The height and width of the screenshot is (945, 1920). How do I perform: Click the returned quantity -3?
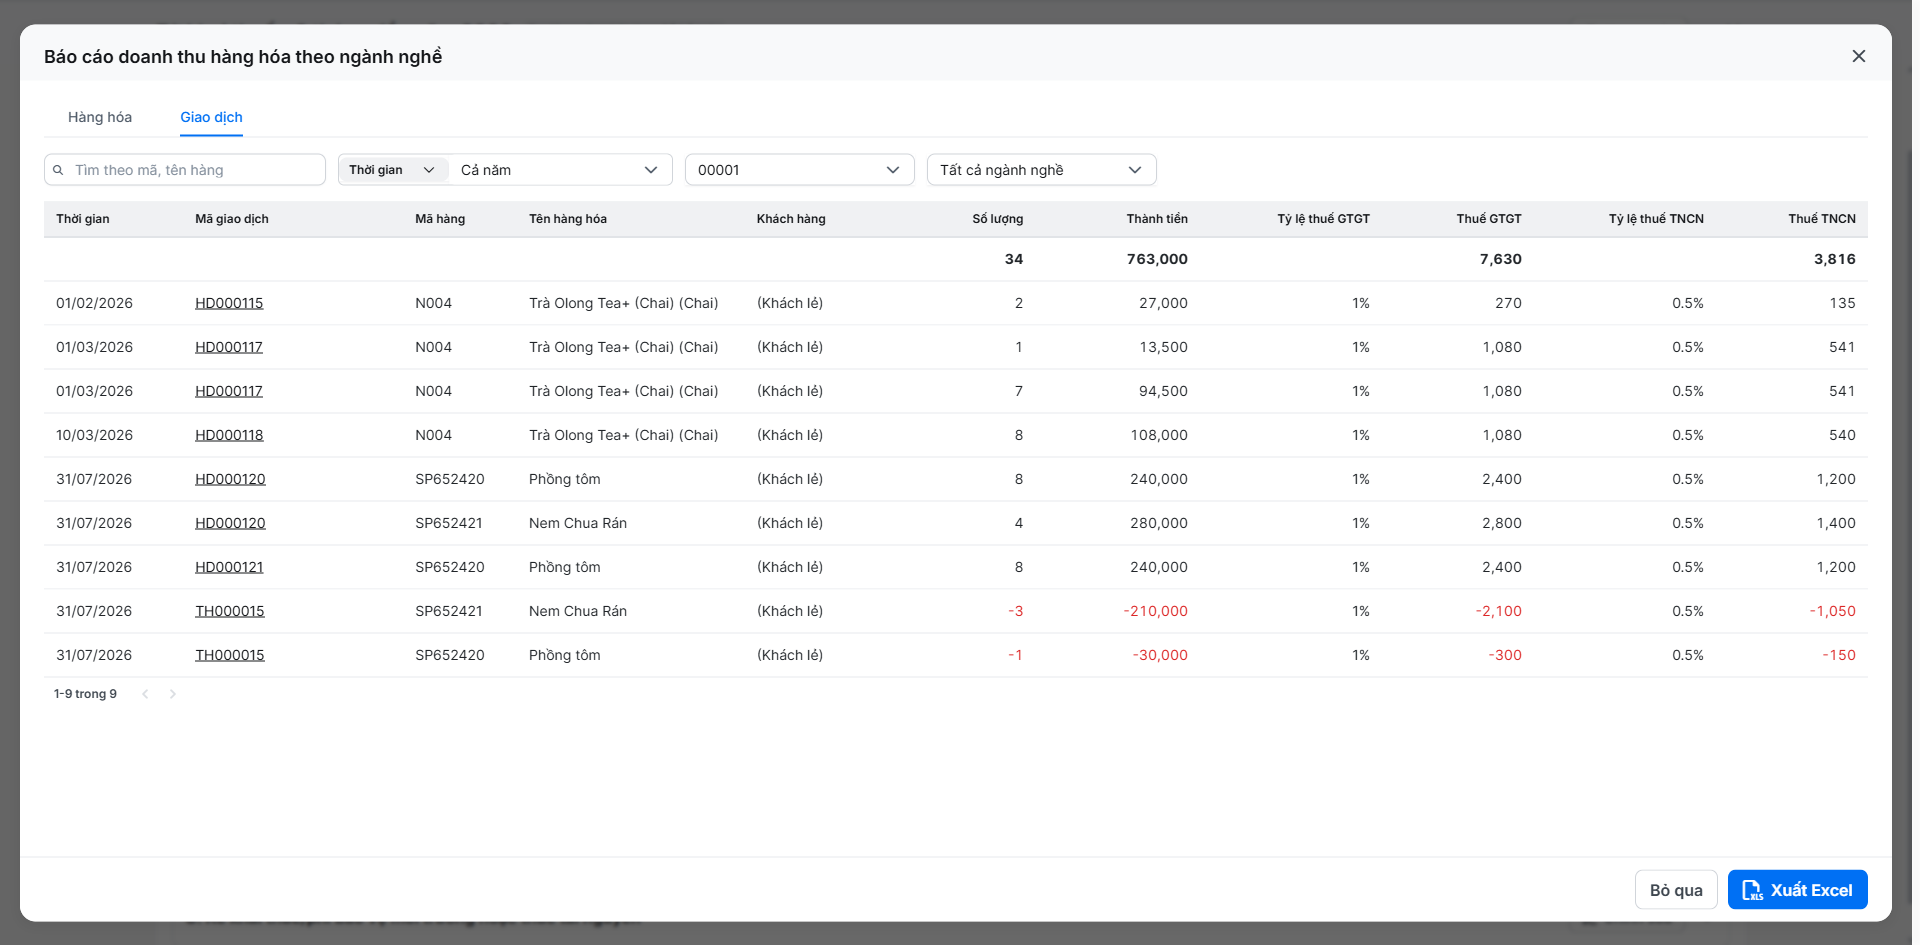click(x=1016, y=611)
